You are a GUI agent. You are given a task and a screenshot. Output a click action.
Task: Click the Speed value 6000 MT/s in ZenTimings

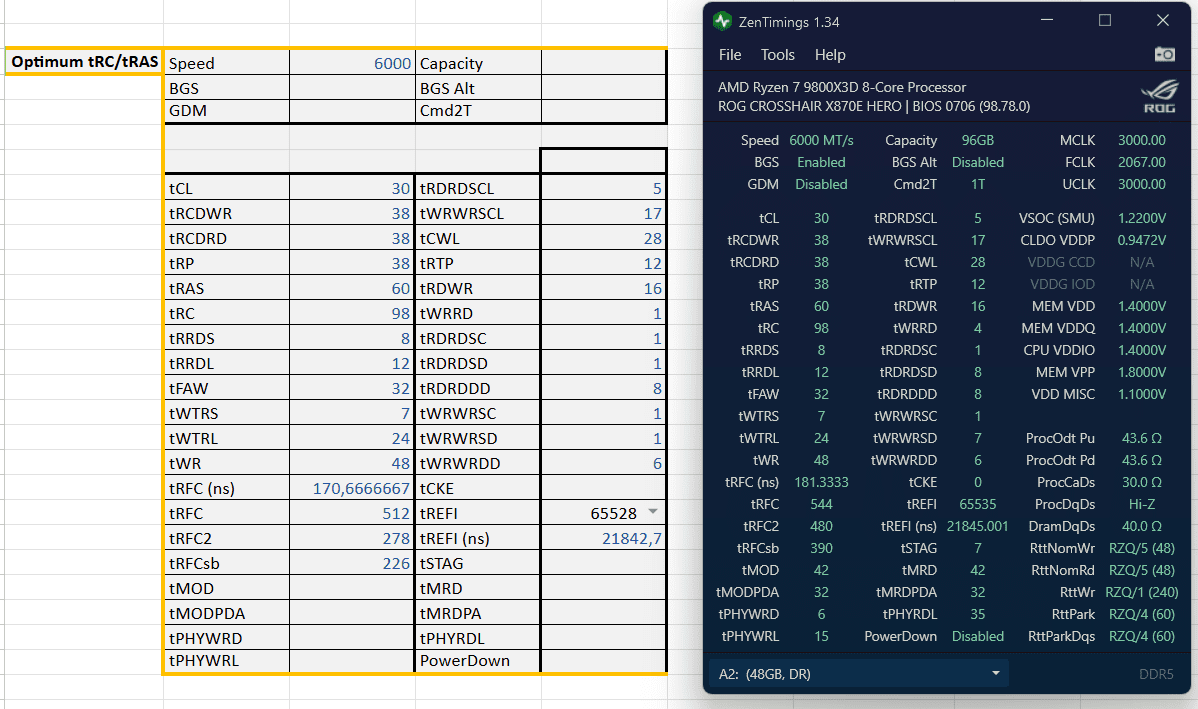(x=821, y=140)
